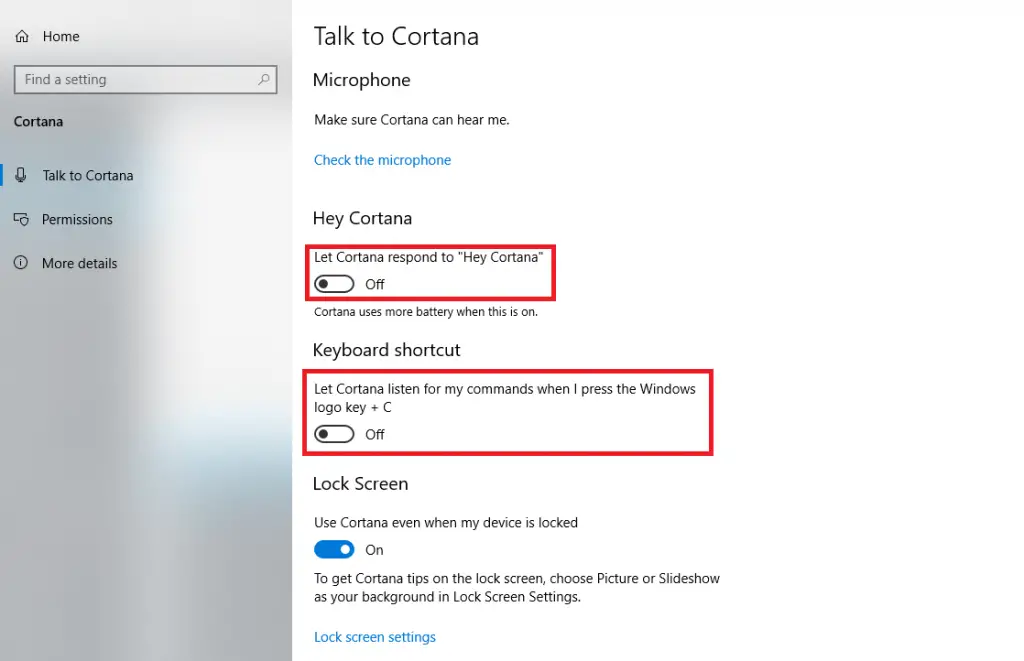Click "Use Cortana even when my device is locked"
Viewport: 1024px width, 661px height.
pos(446,523)
